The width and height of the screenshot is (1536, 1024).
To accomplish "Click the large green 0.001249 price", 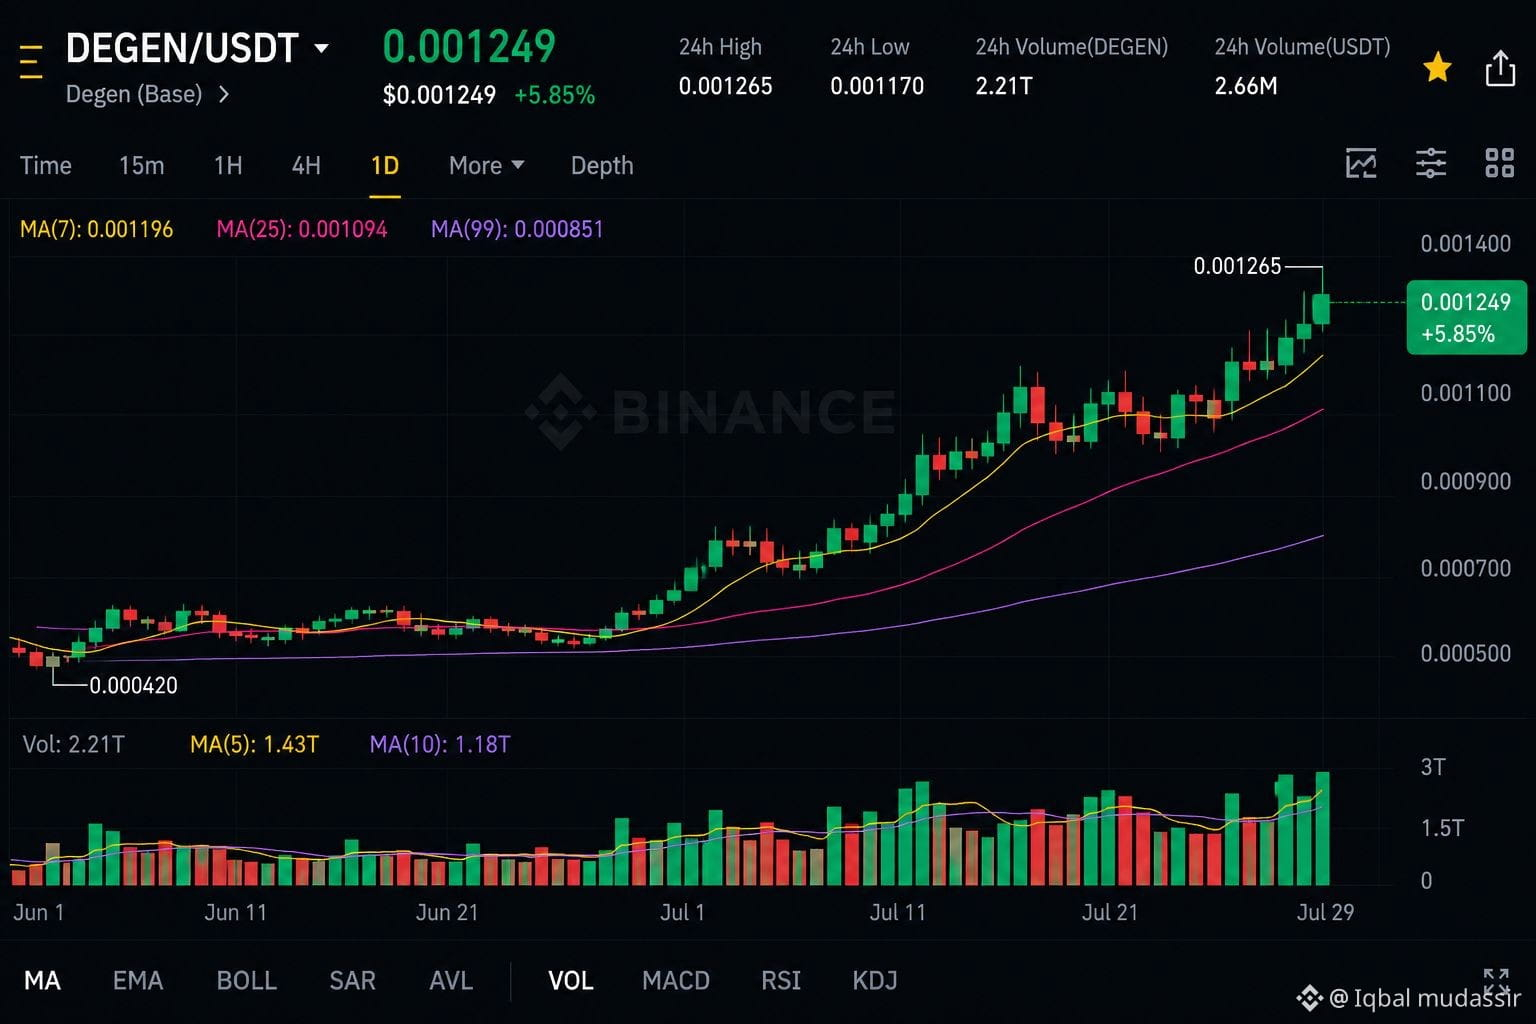I will click(x=469, y=47).
